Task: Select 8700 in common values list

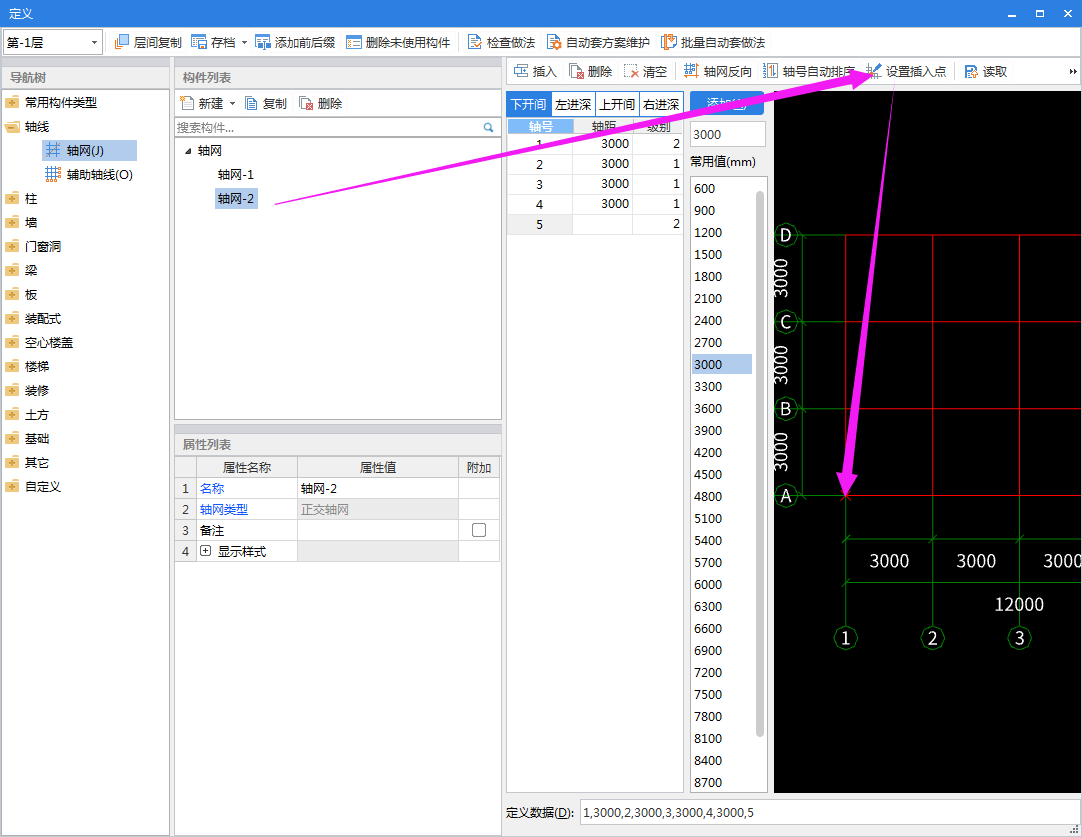Action: pos(722,782)
